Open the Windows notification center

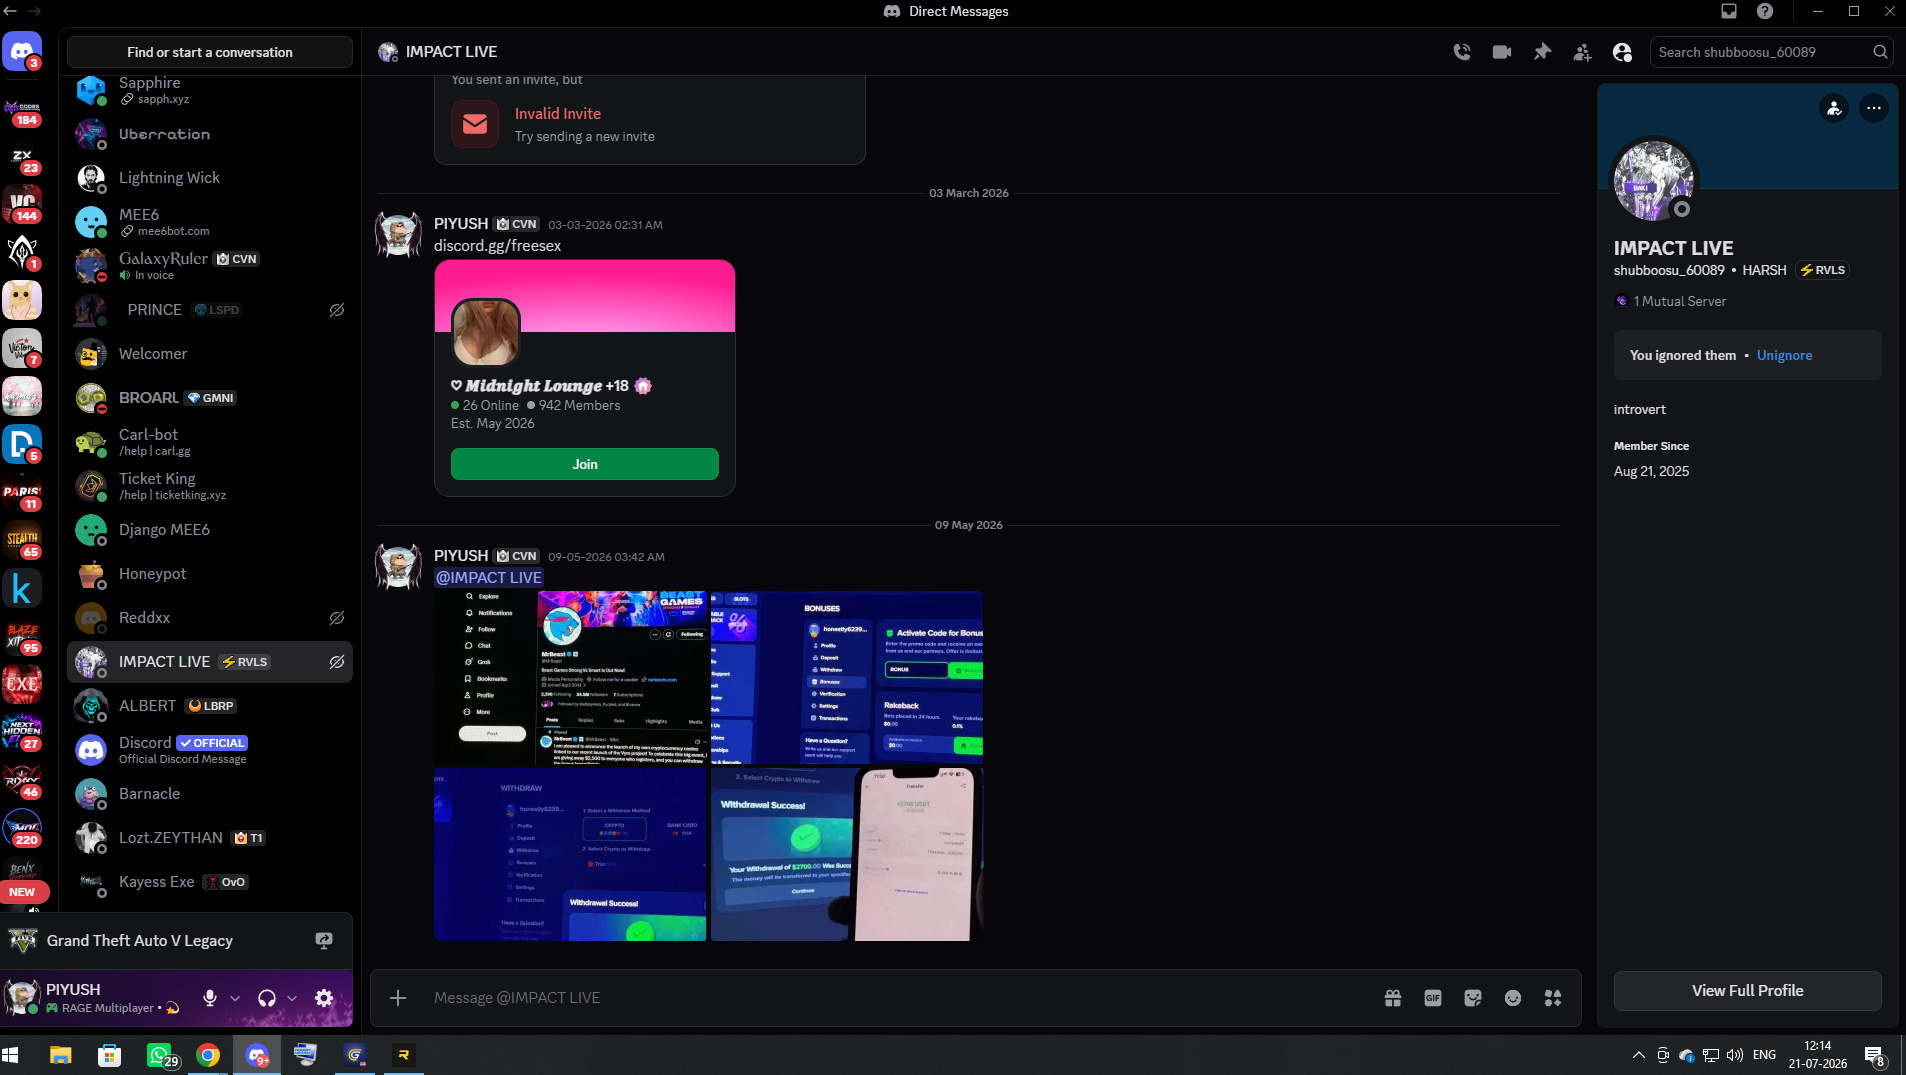1874,1055
